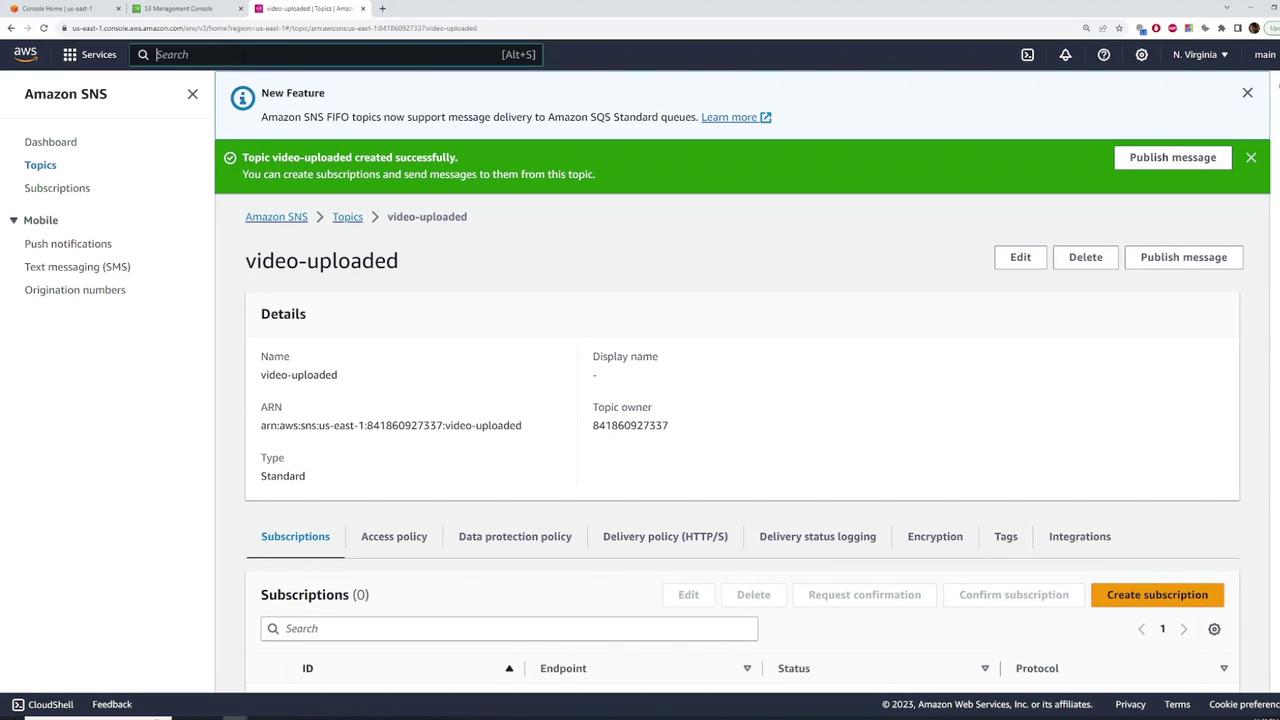Dismiss the green success notification

[x=1251, y=158]
